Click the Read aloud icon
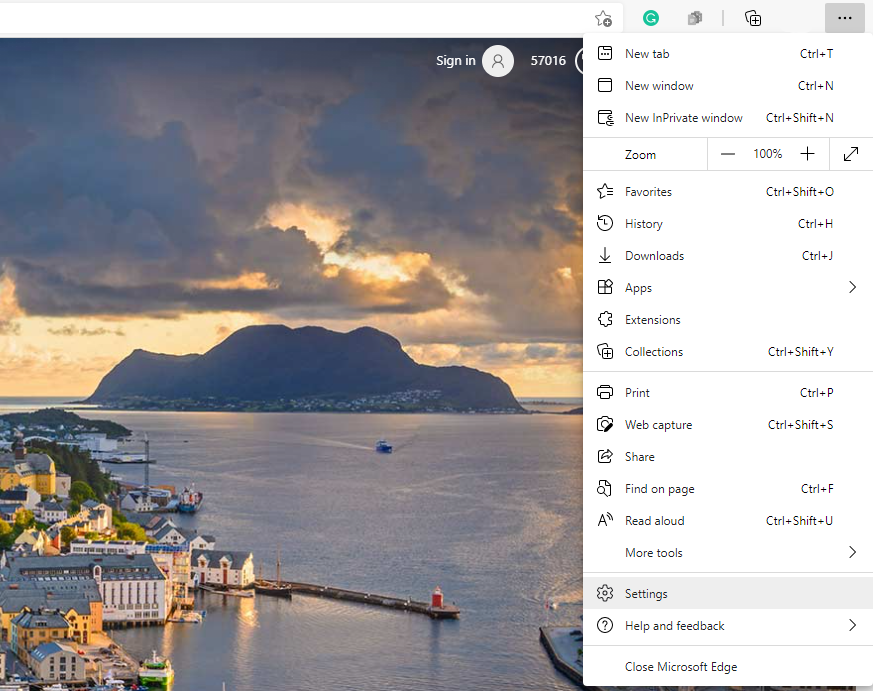The image size is (873, 691). click(x=604, y=520)
